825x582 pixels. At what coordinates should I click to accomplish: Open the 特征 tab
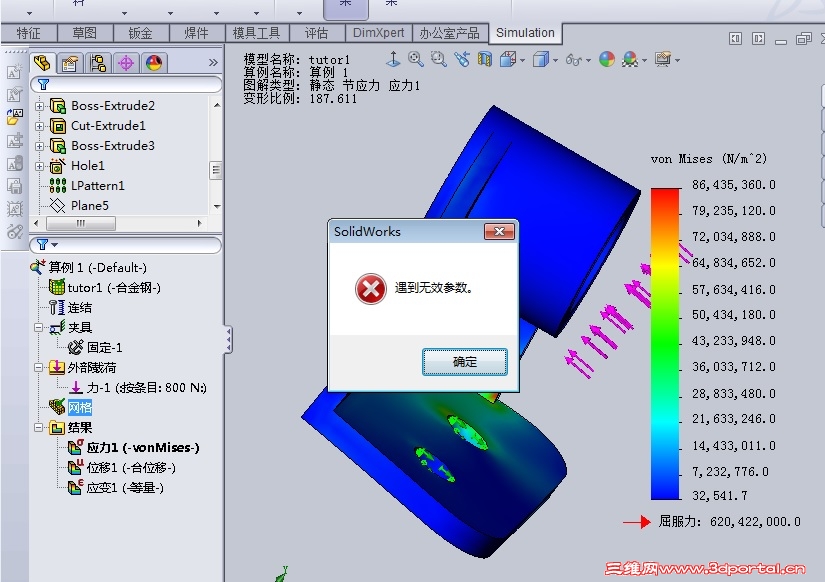(28, 33)
